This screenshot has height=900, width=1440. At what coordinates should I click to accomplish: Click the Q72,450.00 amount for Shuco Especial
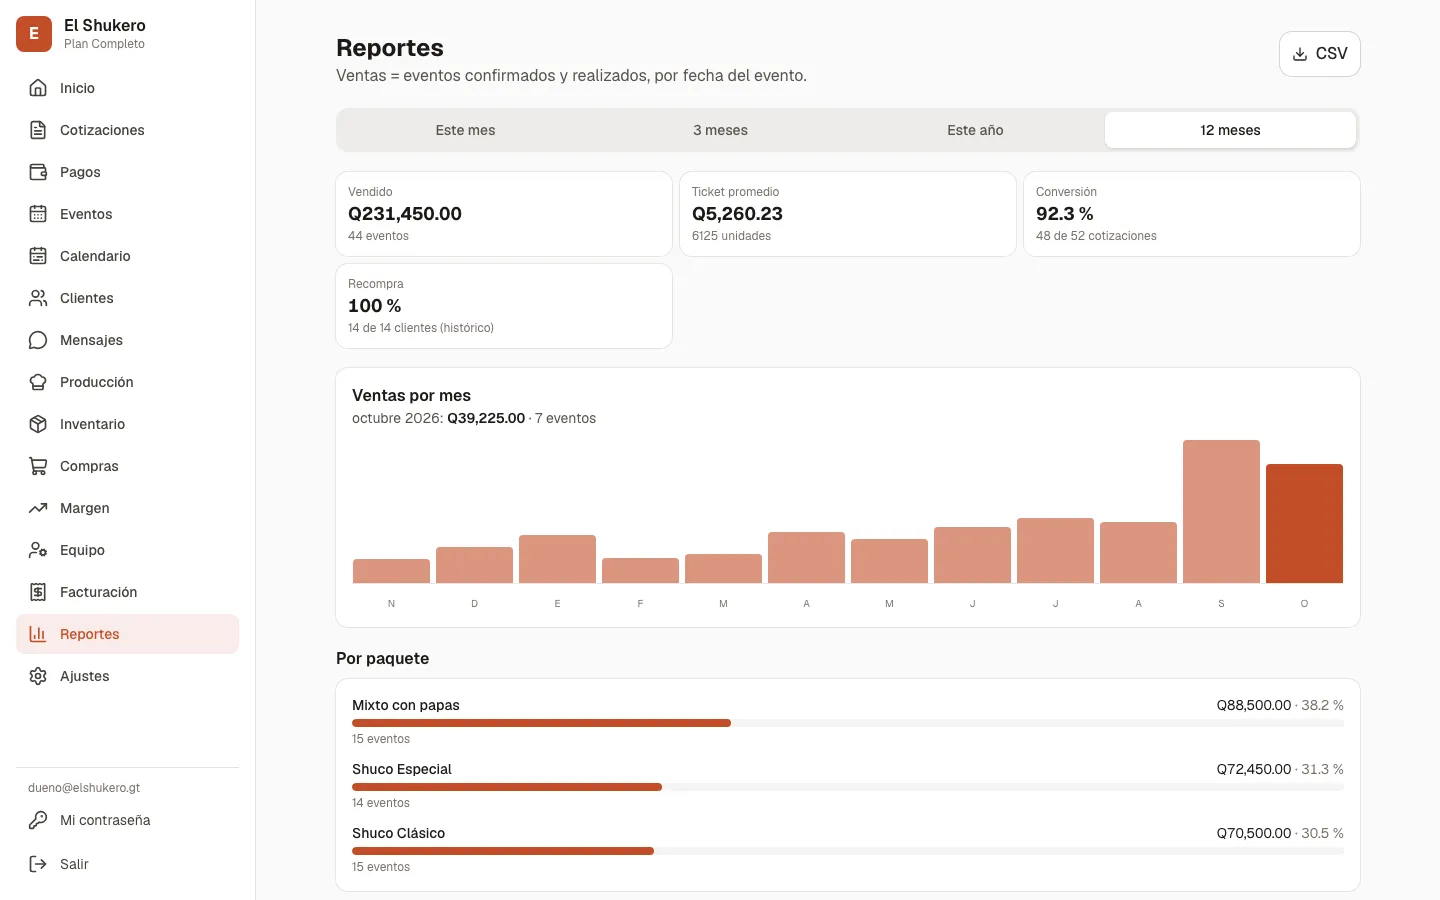coord(1253,769)
